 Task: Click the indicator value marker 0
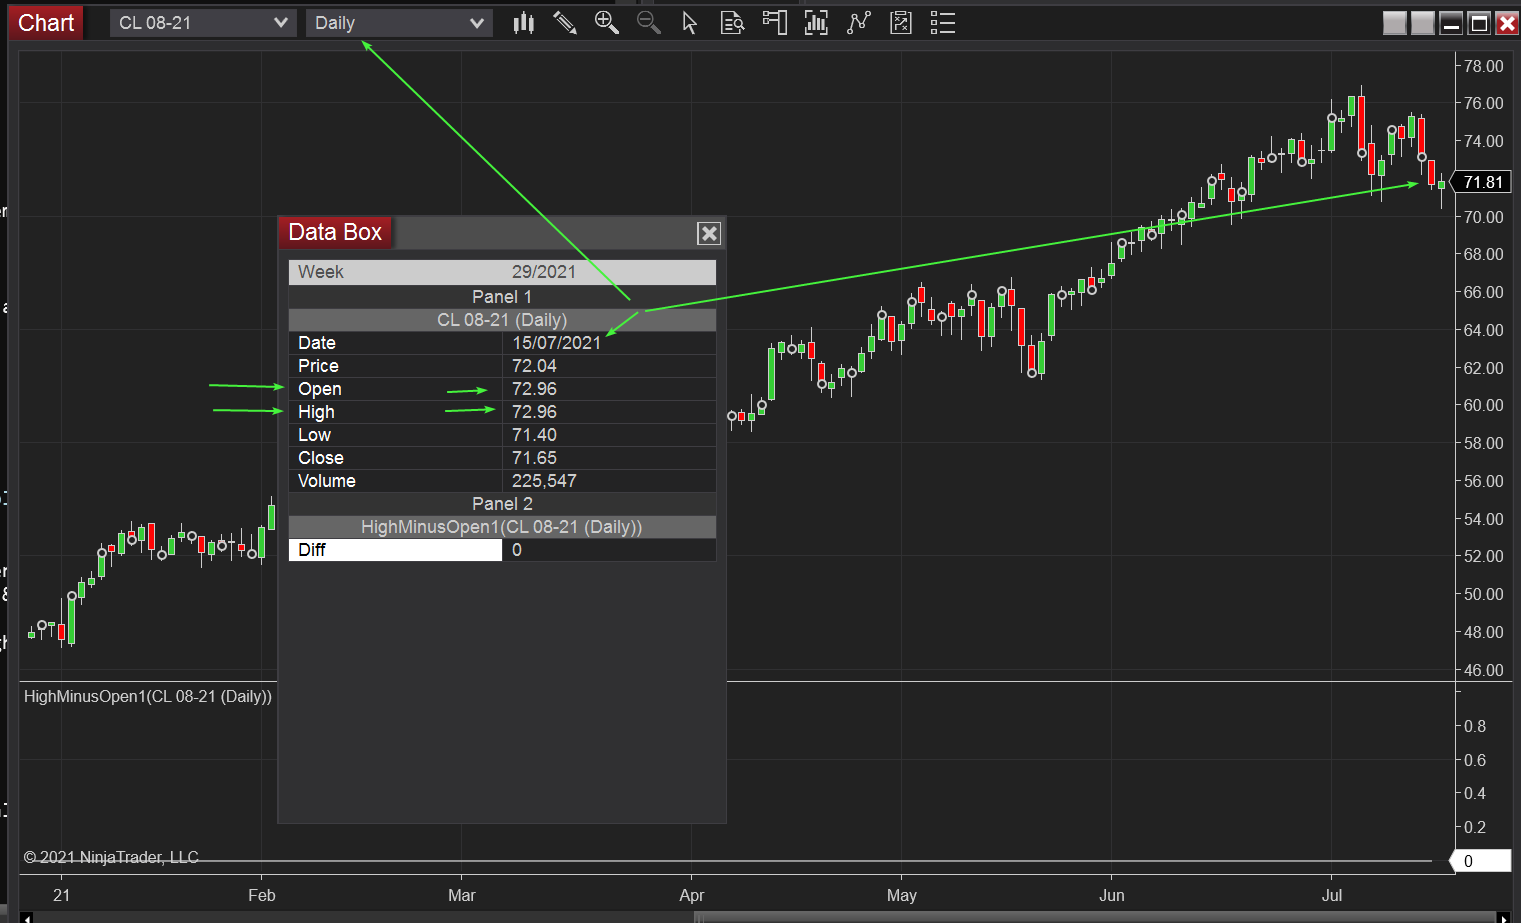[1481, 861]
